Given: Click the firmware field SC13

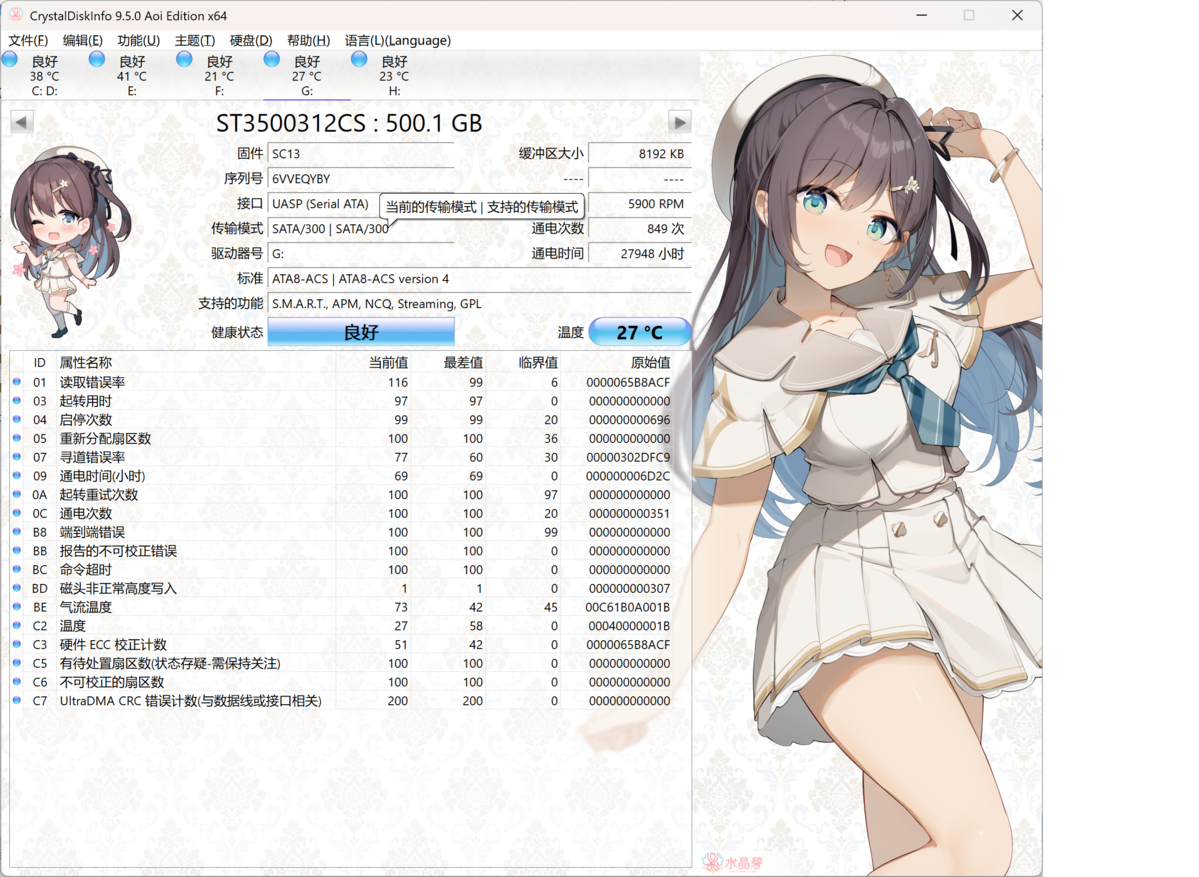Looking at the screenshot, I should (x=361, y=154).
